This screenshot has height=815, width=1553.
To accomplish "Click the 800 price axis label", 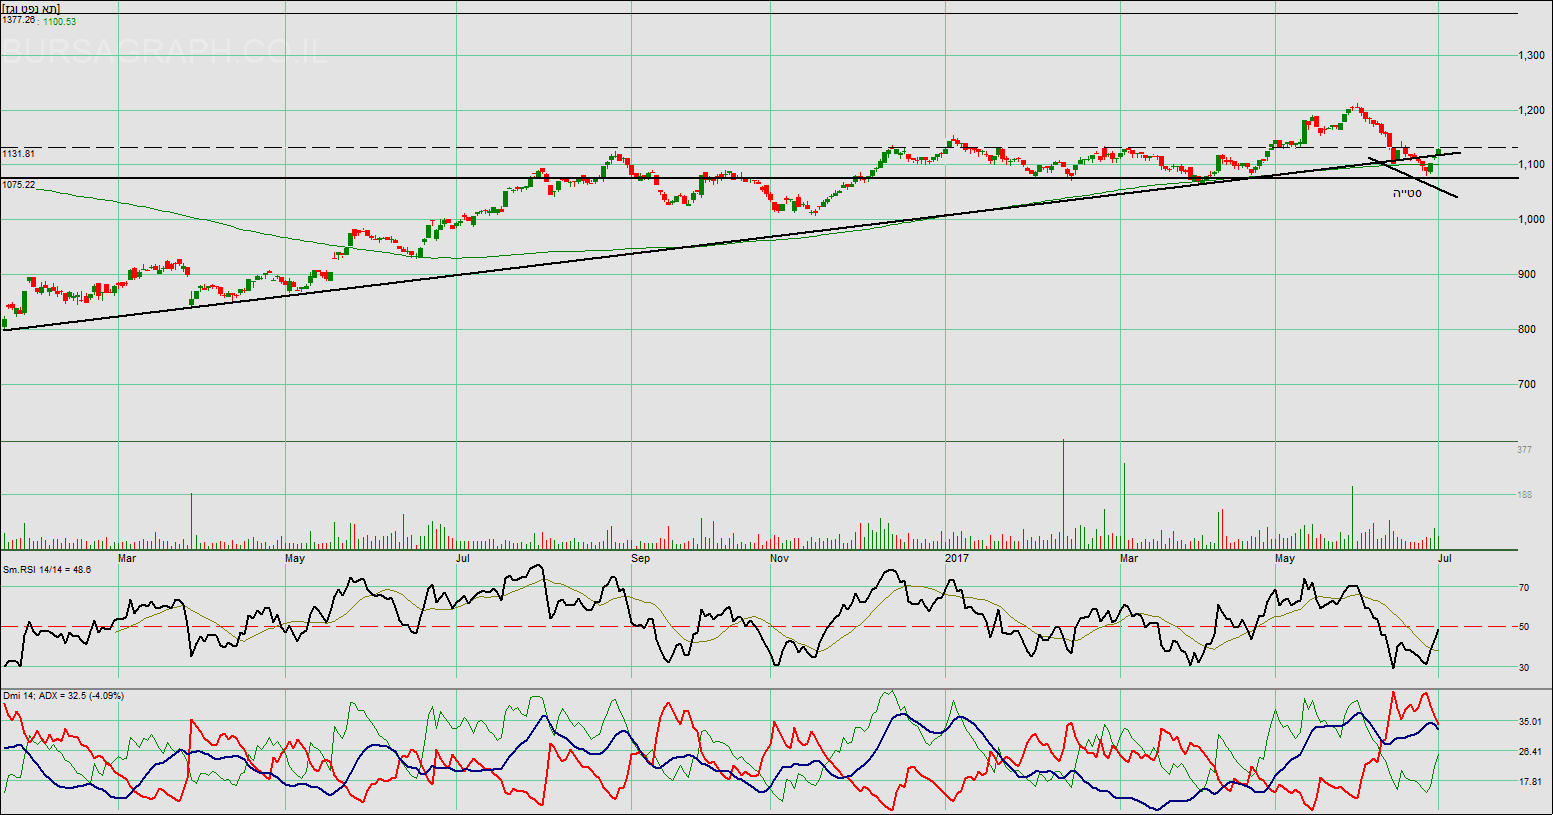I will point(1527,330).
